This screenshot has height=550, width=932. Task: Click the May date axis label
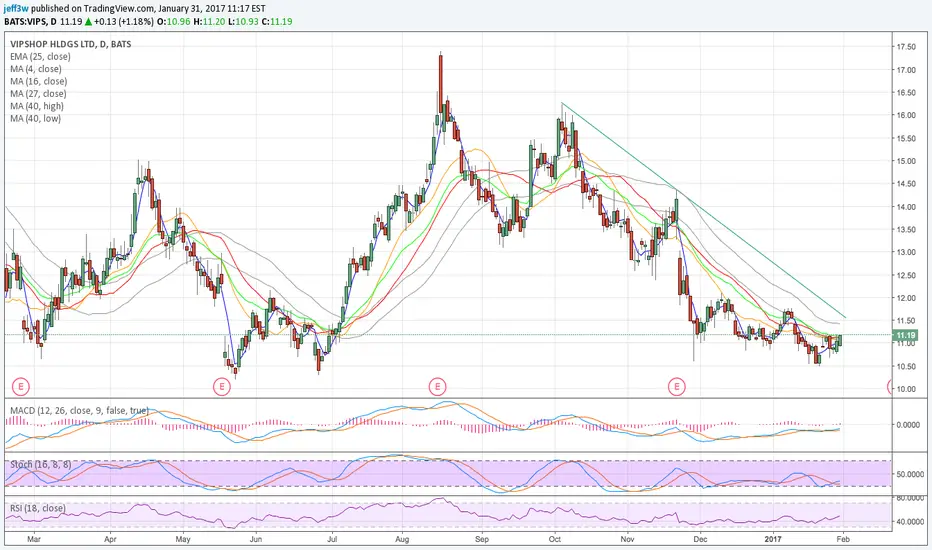coord(183,539)
